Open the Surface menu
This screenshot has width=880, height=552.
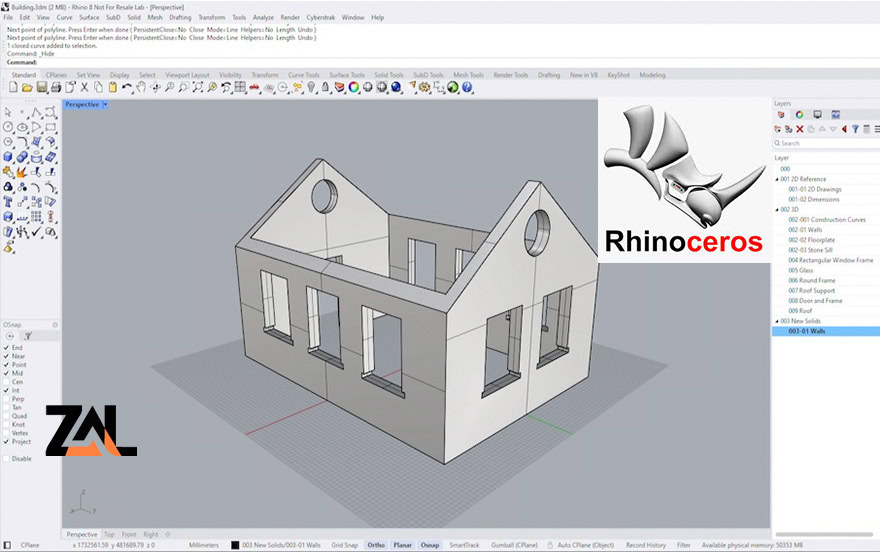(89, 17)
